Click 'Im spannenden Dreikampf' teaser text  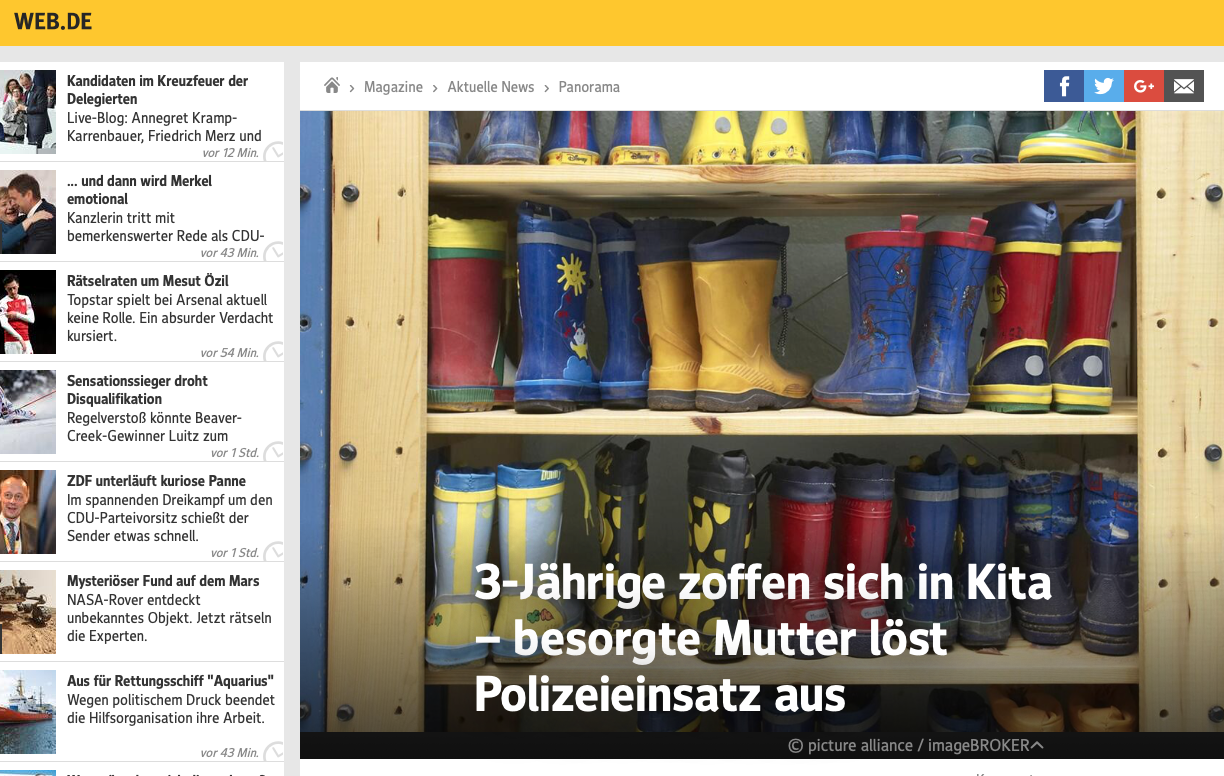[x=170, y=518]
